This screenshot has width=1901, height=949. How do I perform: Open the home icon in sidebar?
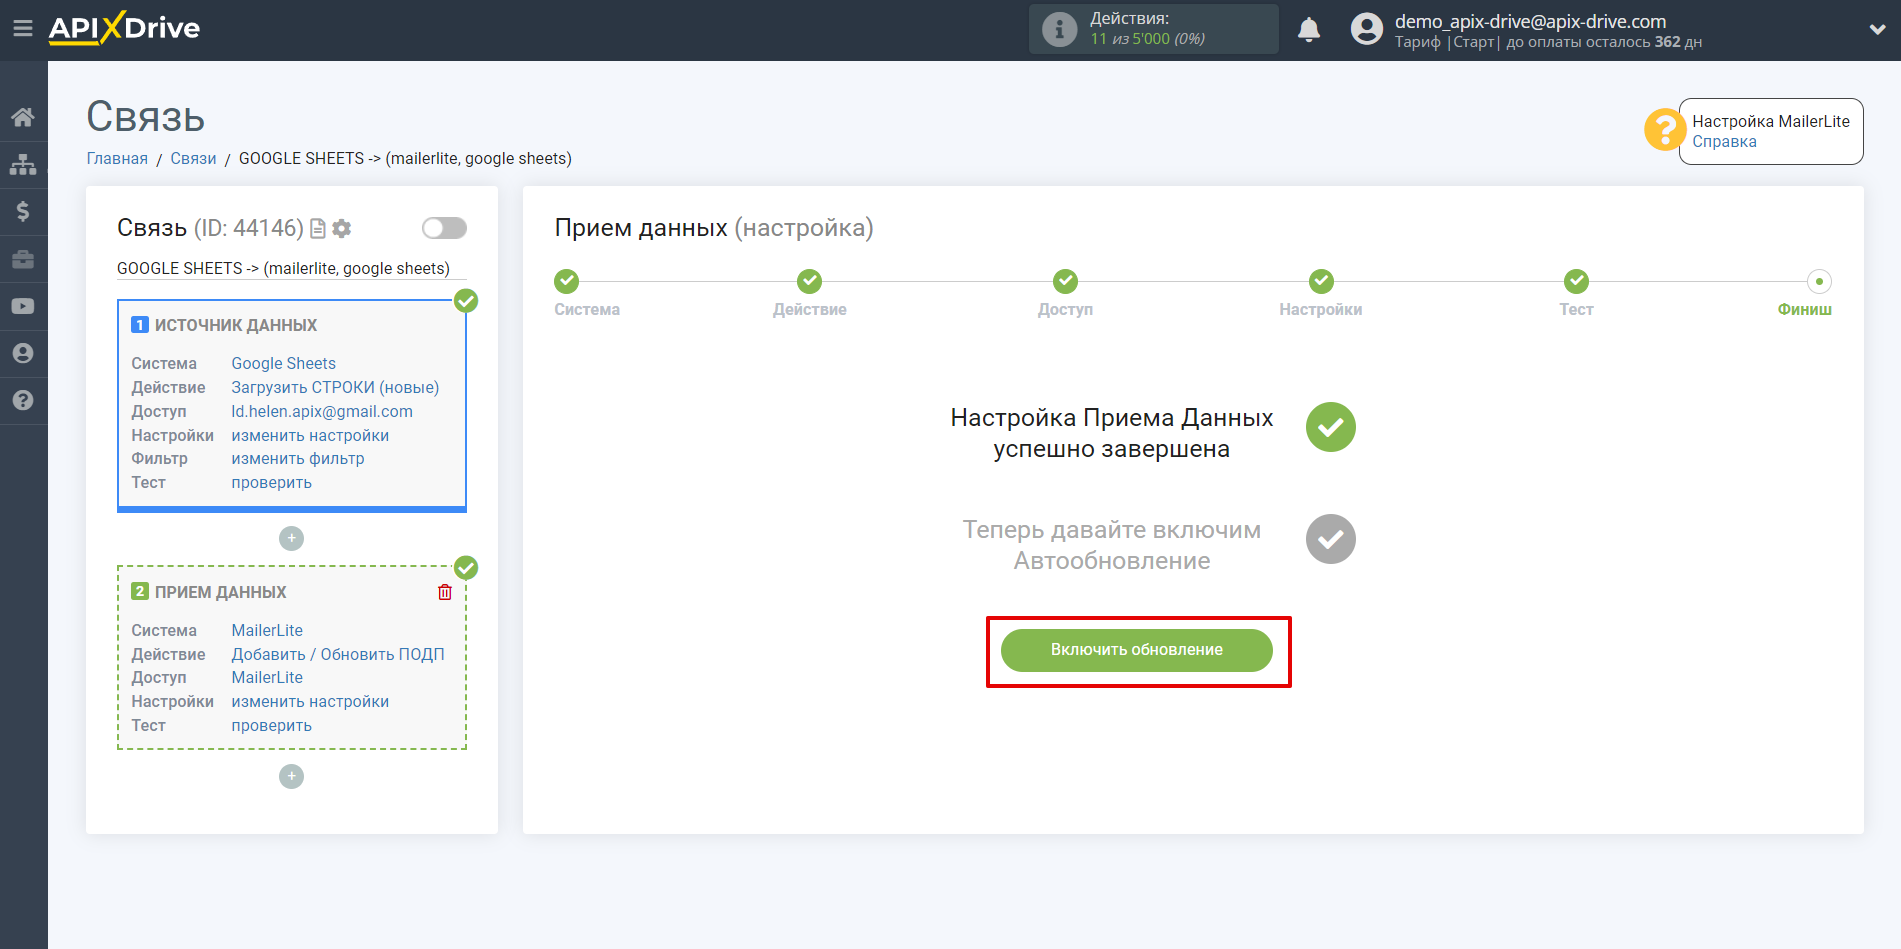click(23, 117)
